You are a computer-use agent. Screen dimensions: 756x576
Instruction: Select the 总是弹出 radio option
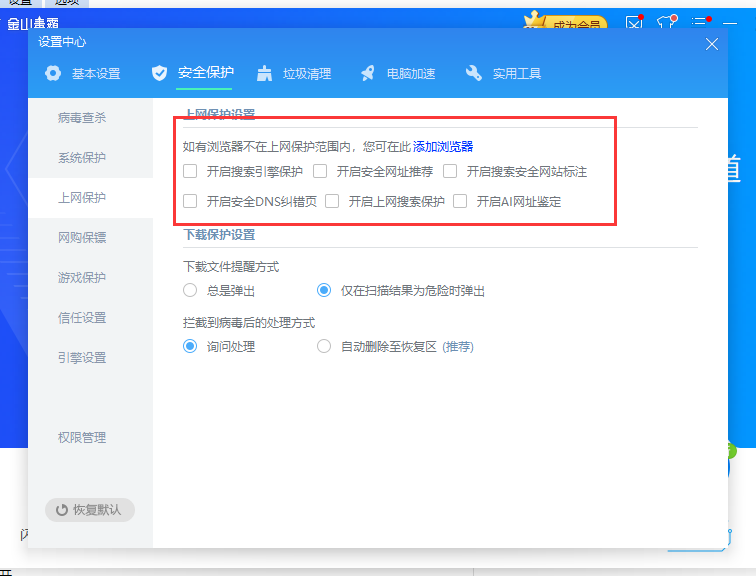pyautogui.click(x=190, y=290)
